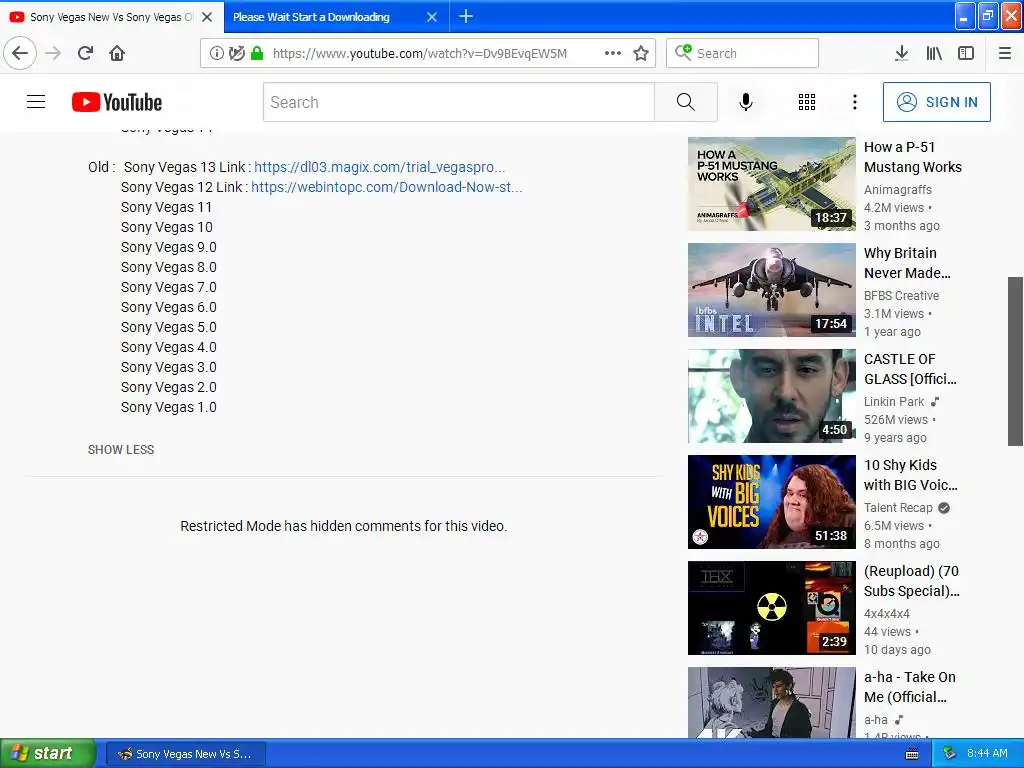Open a new browser tab with plus button
The image size is (1024, 768).
(466, 16)
